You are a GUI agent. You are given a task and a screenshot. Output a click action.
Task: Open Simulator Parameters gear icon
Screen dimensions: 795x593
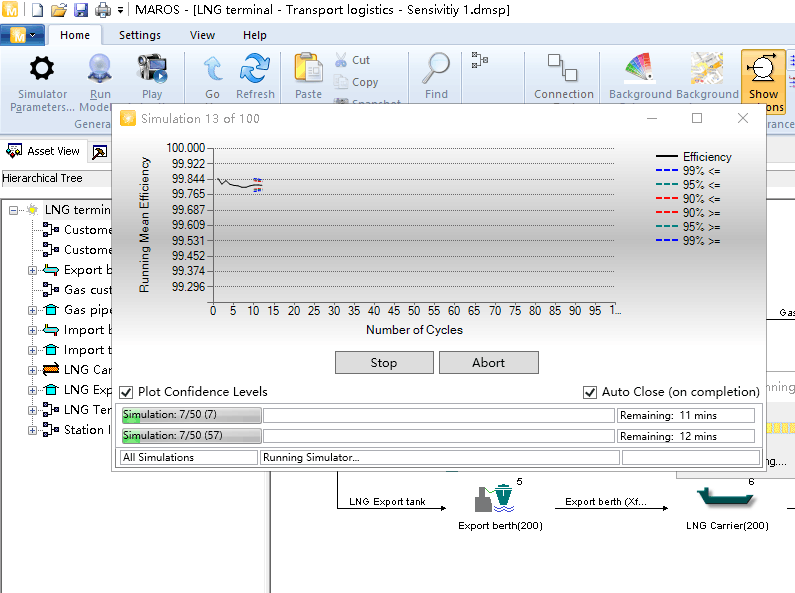[42, 68]
